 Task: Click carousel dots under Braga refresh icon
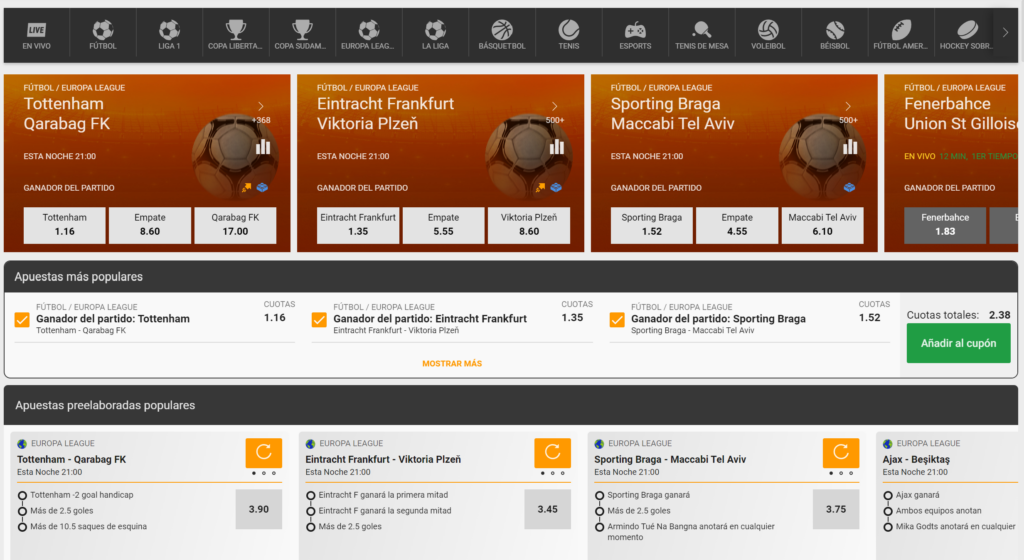coord(841,473)
